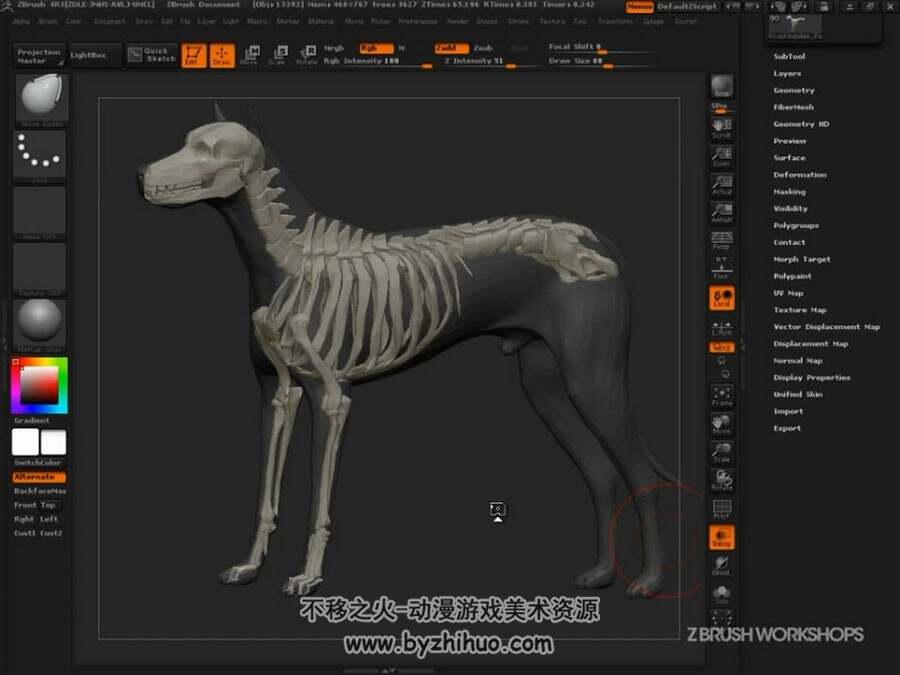This screenshot has width=900, height=675.
Task: Open the Document menu
Action: point(109,21)
